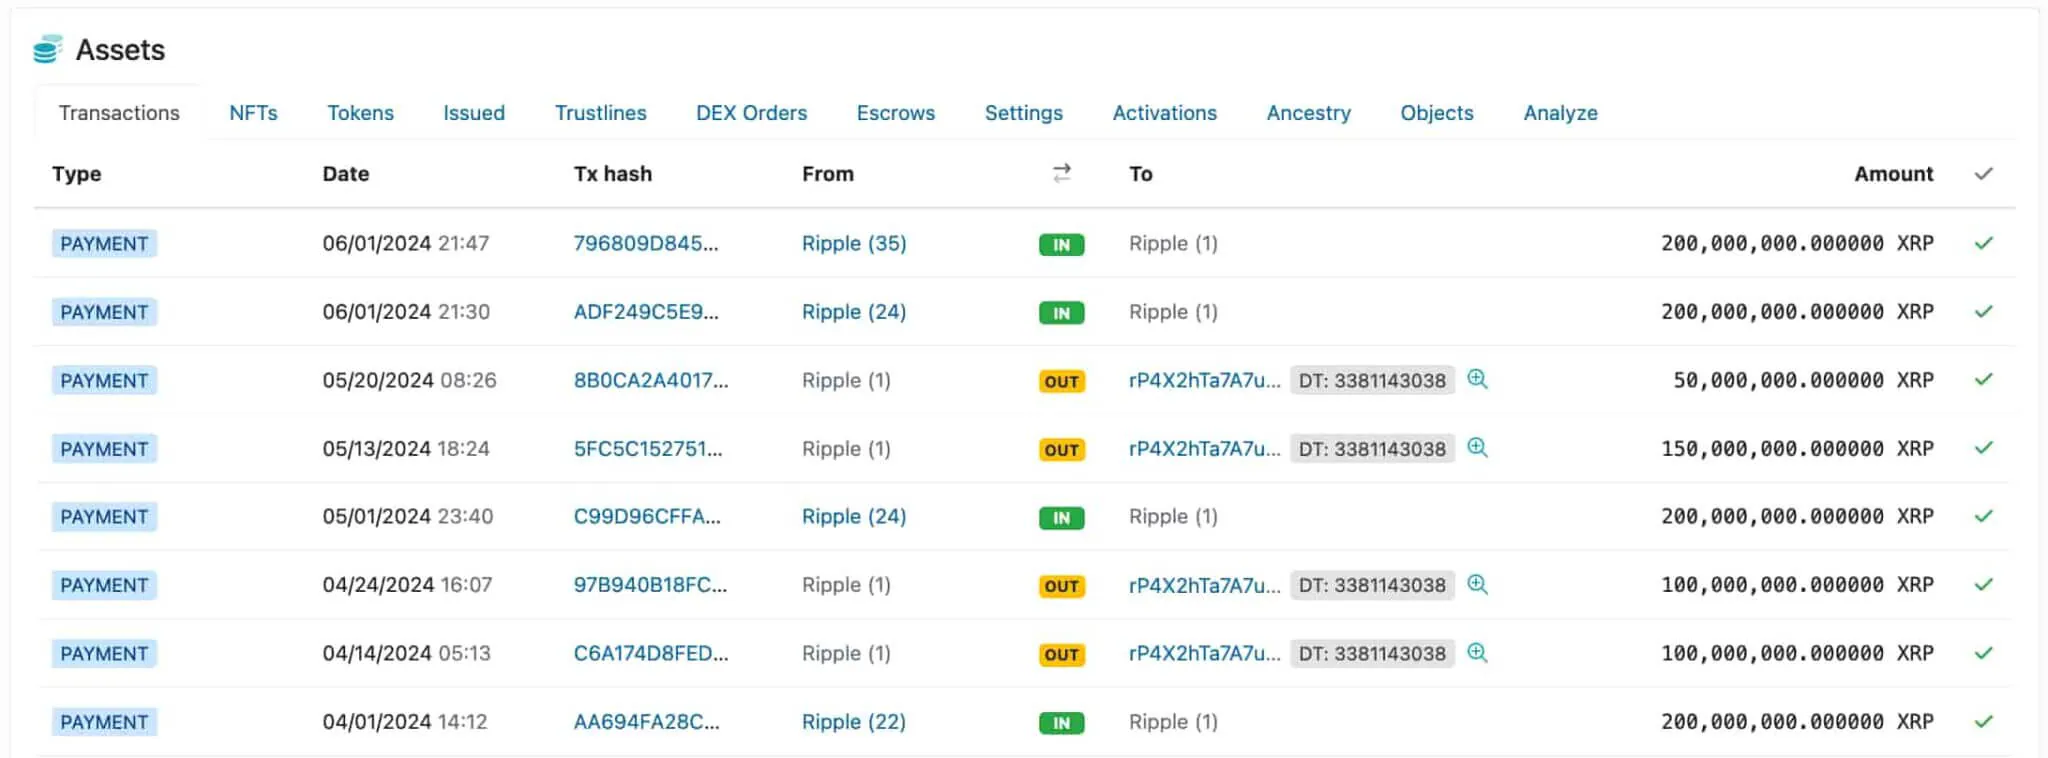Image resolution: width=2048 pixels, height=758 pixels.
Task: Click PAYMENT badge on the 06/01/2024 21:47 row
Action: coord(104,243)
